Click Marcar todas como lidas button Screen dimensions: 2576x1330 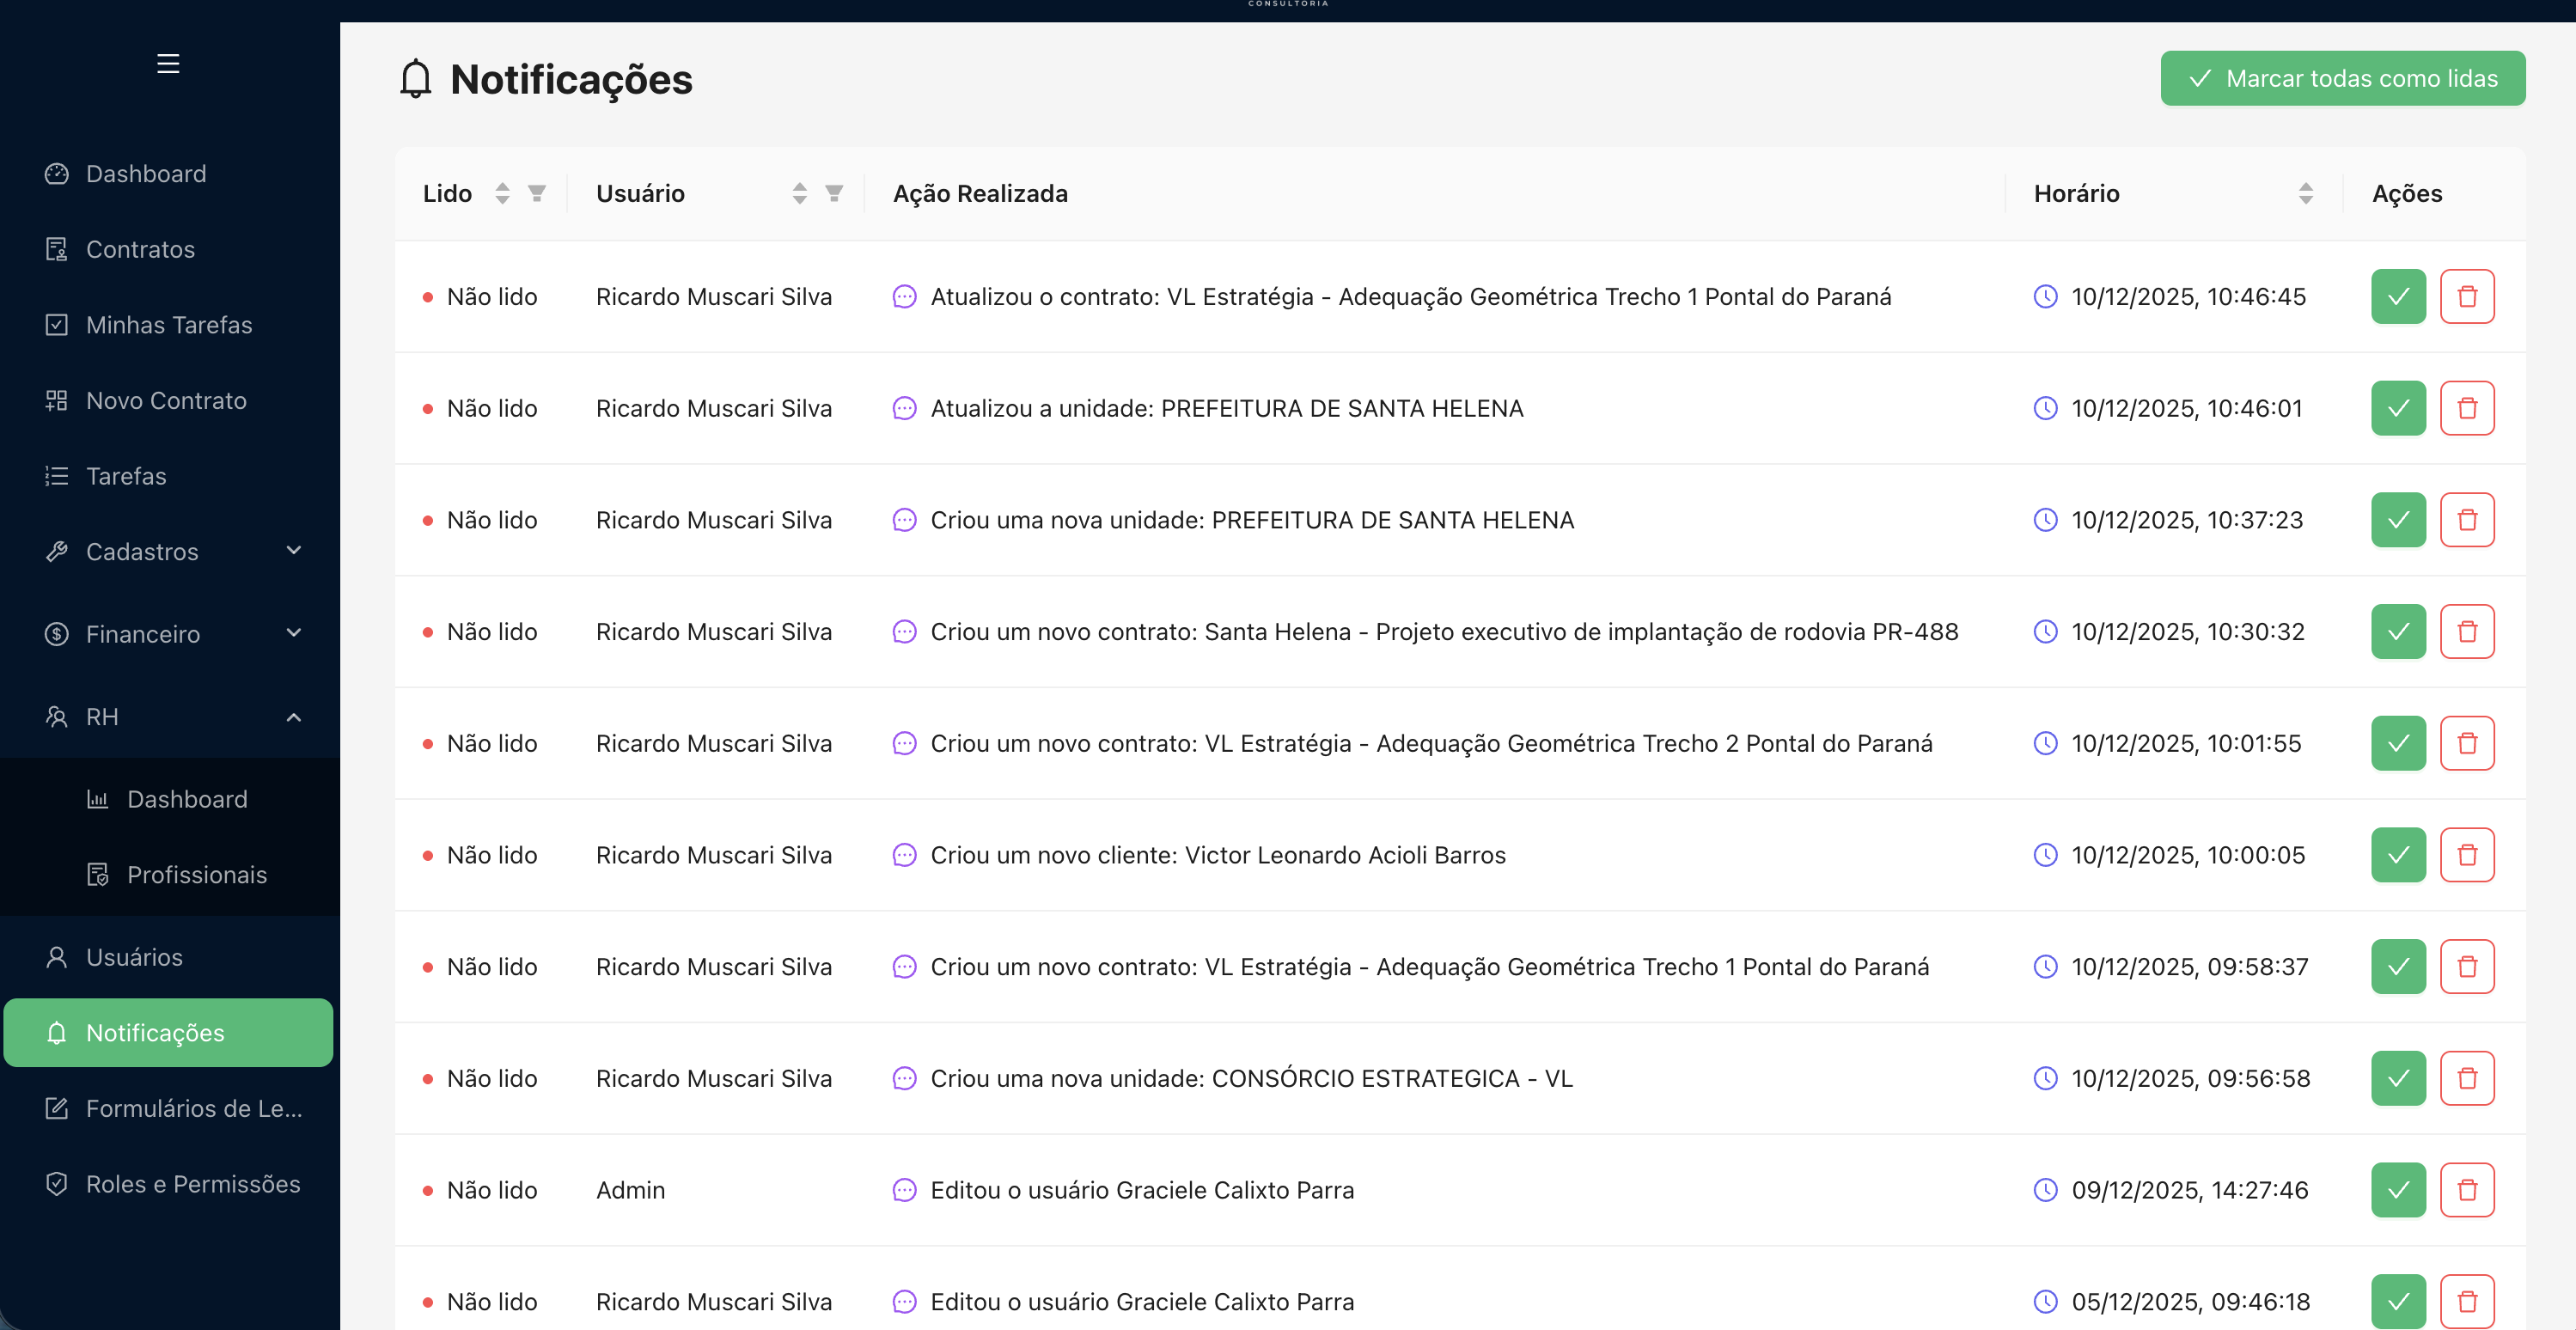[x=2342, y=78]
